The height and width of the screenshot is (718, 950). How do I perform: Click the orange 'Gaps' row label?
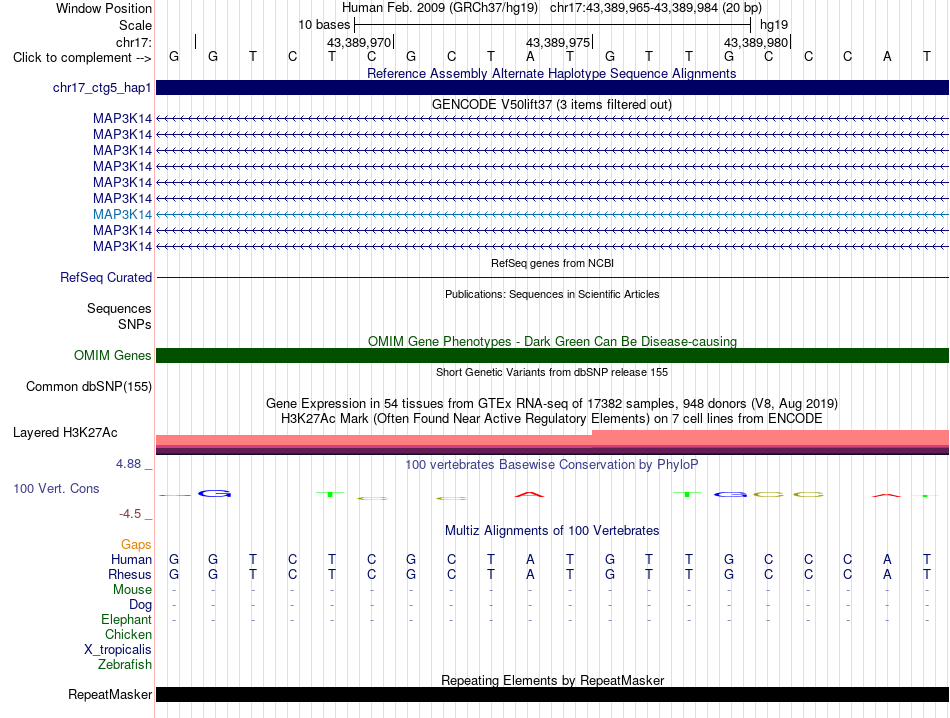(x=136, y=545)
